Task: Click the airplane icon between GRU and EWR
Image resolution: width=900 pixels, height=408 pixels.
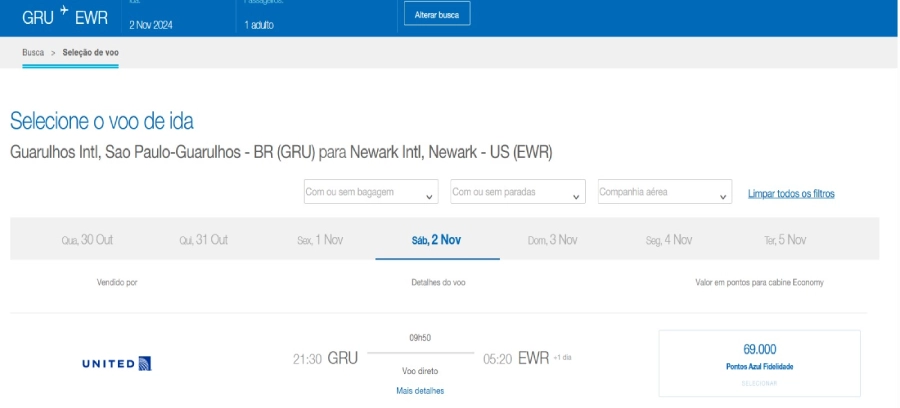Action: [x=63, y=11]
